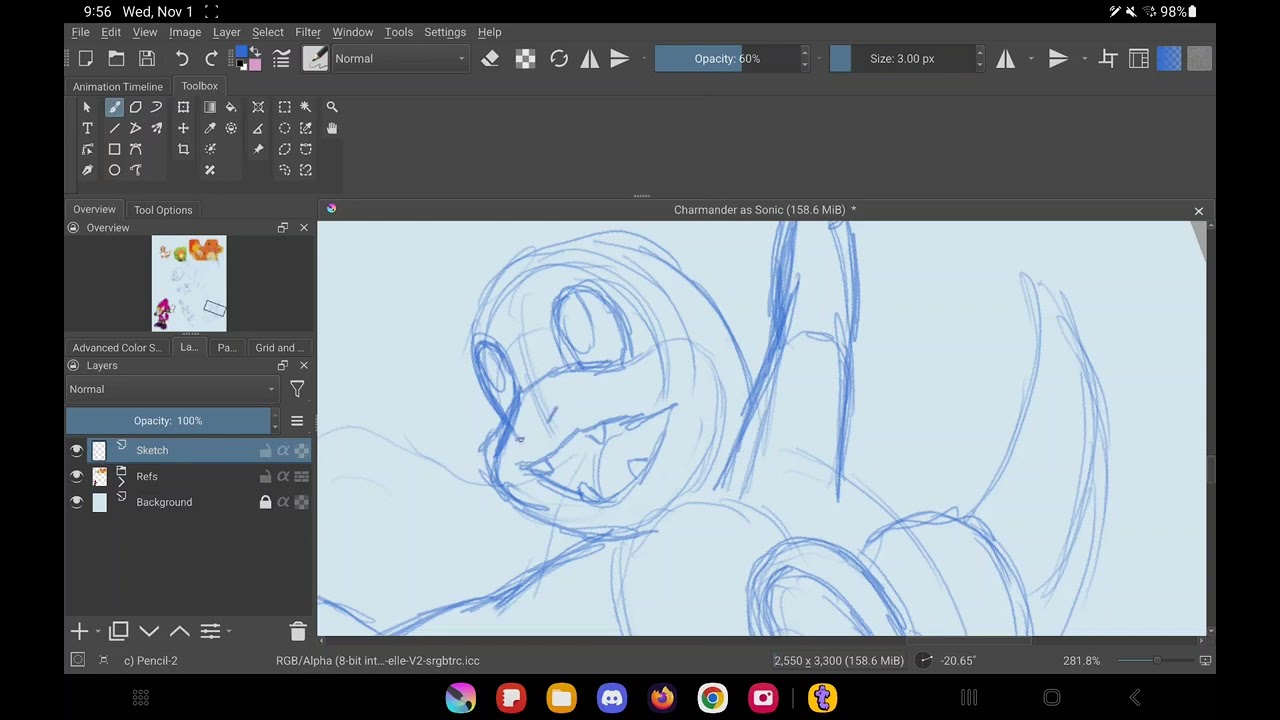Hide the Sketch layer
This screenshot has height=720, width=1280.
point(77,450)
